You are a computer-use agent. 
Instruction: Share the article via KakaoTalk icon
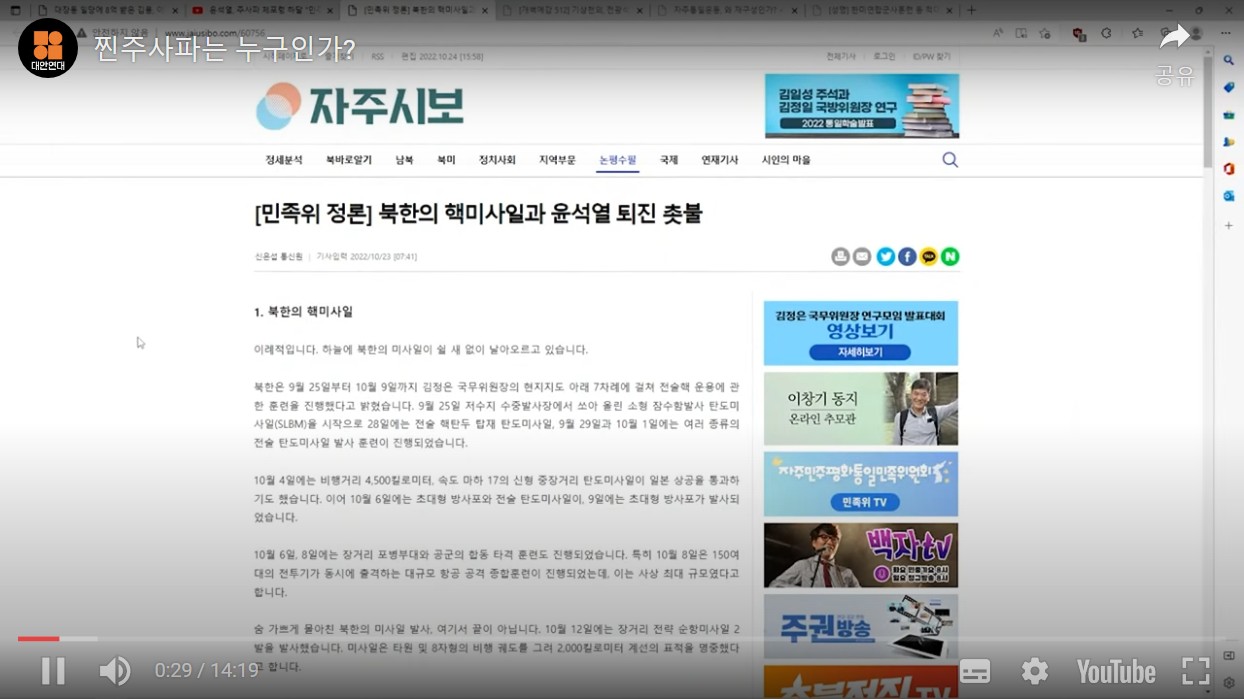pyautogui.click(x=928, y=257)
